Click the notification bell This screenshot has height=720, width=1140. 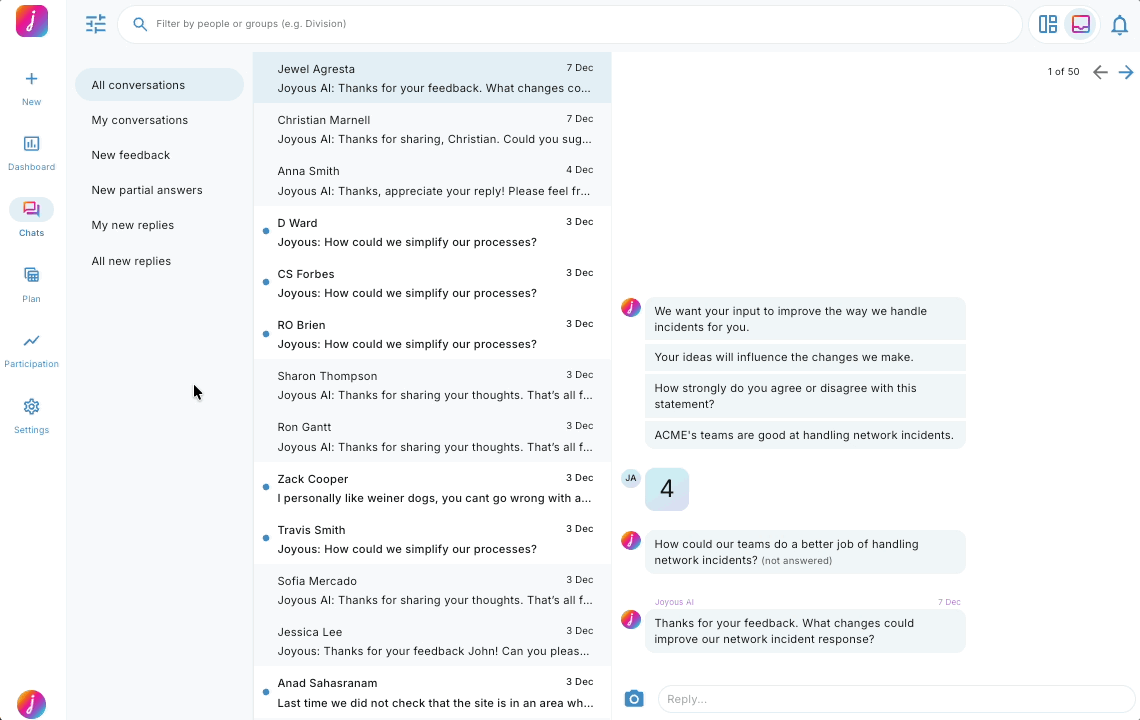click(x=1120, y=25)
